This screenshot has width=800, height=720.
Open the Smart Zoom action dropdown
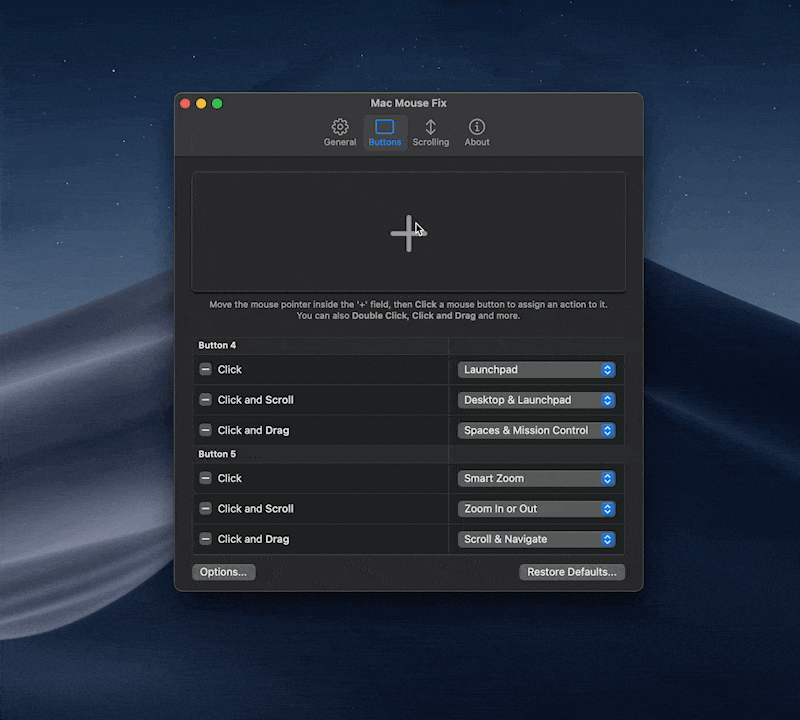coord(537,478)
